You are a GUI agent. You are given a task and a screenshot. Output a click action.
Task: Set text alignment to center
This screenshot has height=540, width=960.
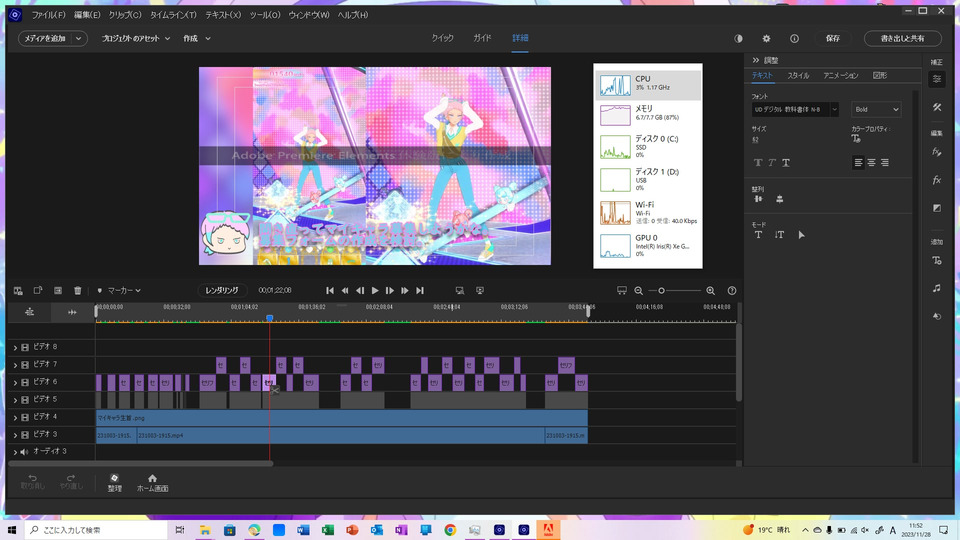pos(871,163)
